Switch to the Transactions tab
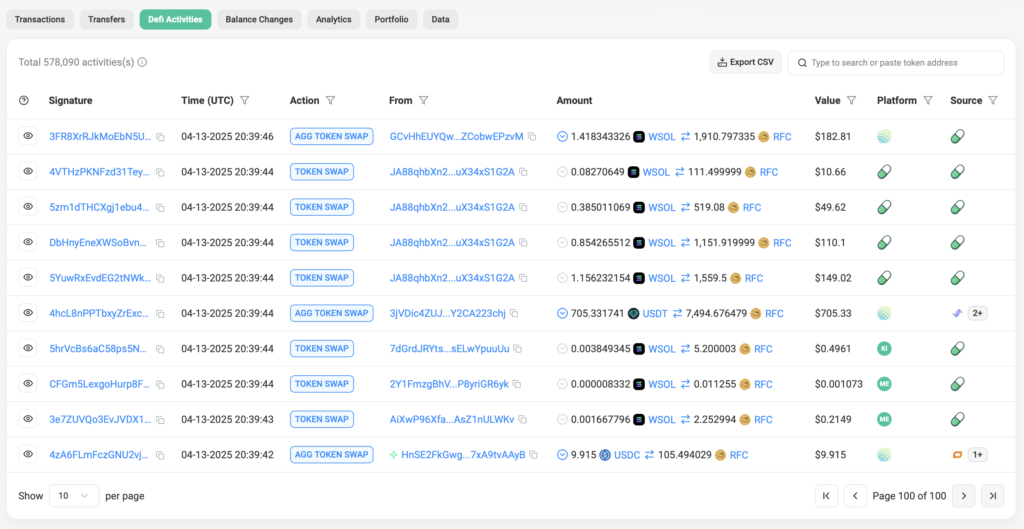 [40, 20]
